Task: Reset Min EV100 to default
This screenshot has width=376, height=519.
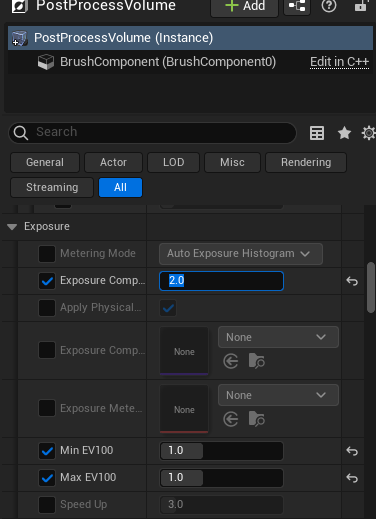Action: (352, 451)
